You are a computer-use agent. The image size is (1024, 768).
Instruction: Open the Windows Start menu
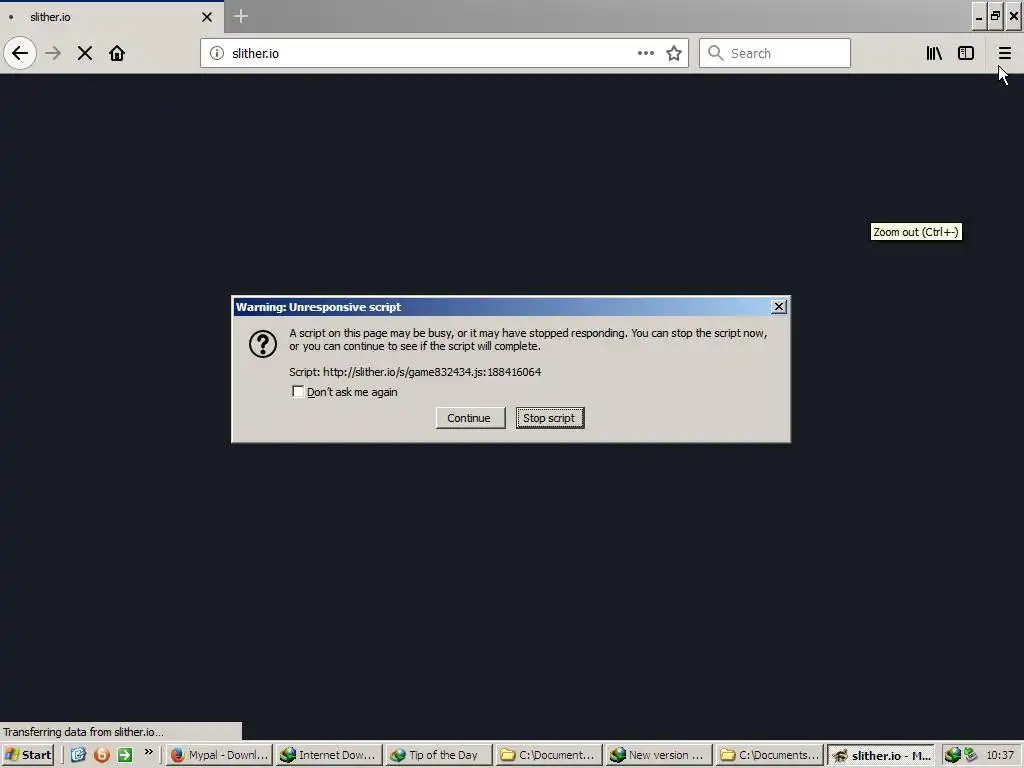click(x=27, y=755)
